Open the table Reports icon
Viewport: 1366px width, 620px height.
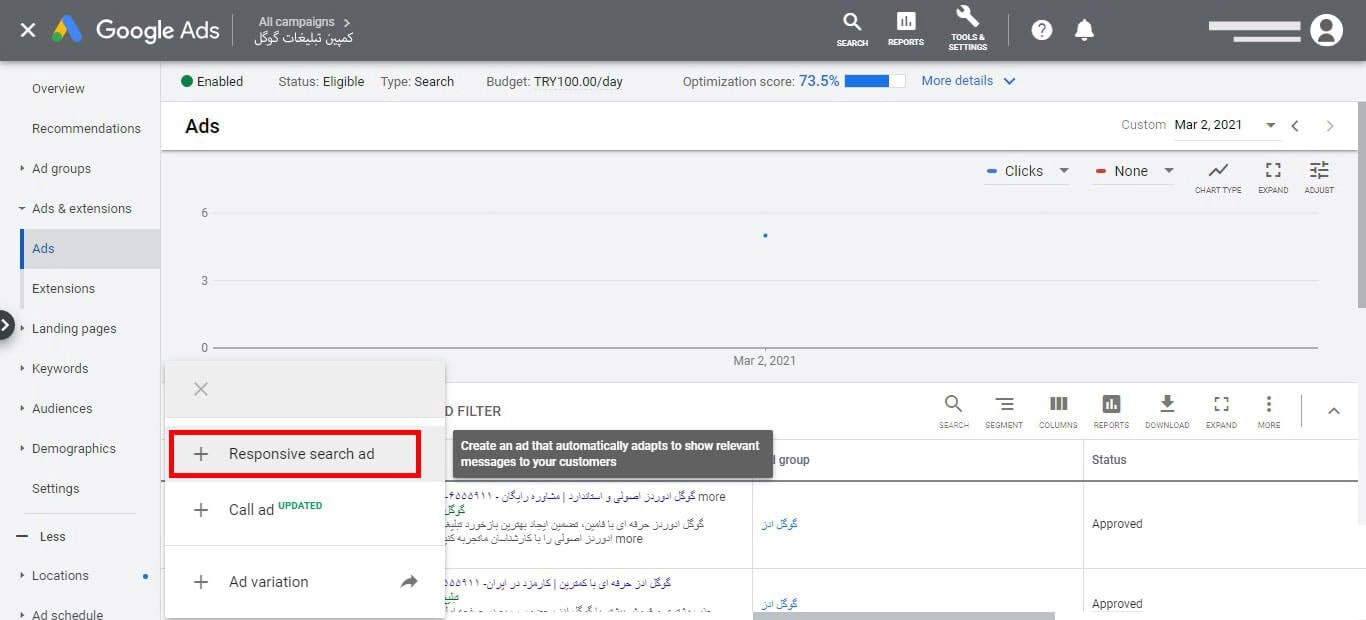pyautogui.click(x=1111, y=410)
